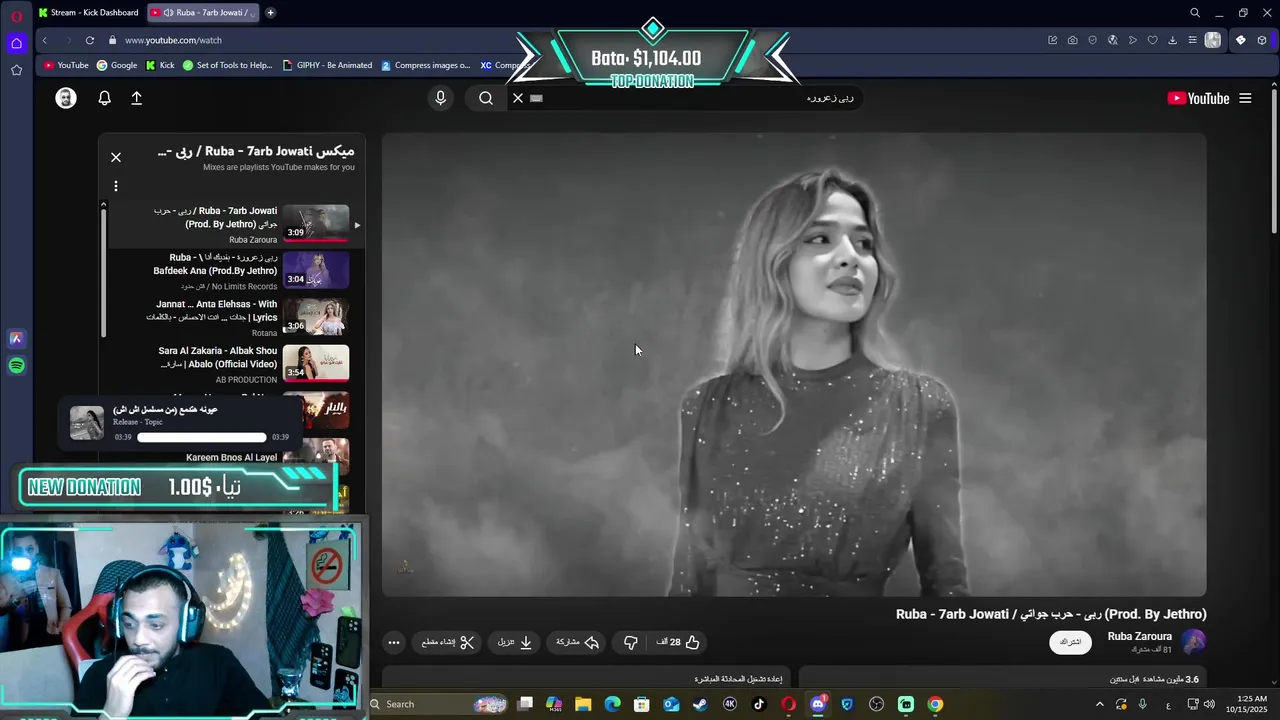Switch to Ruba - 7arb Jowati browser tab
Screen dimensions: 1280x720
(x=203, y=13)
